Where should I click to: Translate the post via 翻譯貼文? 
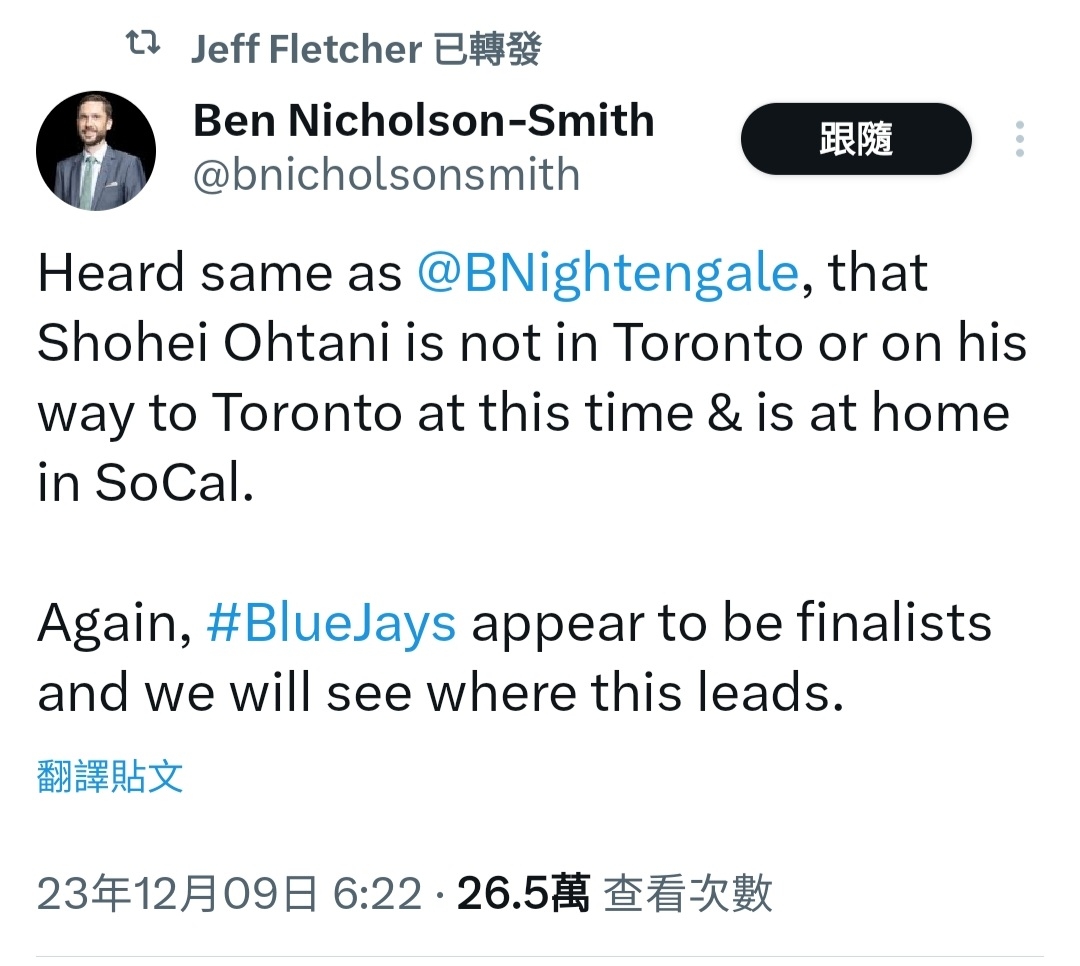pyautogui.click(x=110, y=777)
